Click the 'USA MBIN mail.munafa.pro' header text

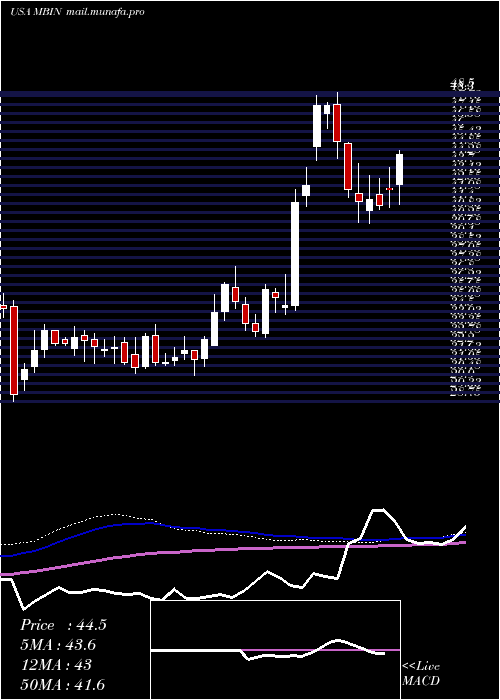click(x=77, y=12)
